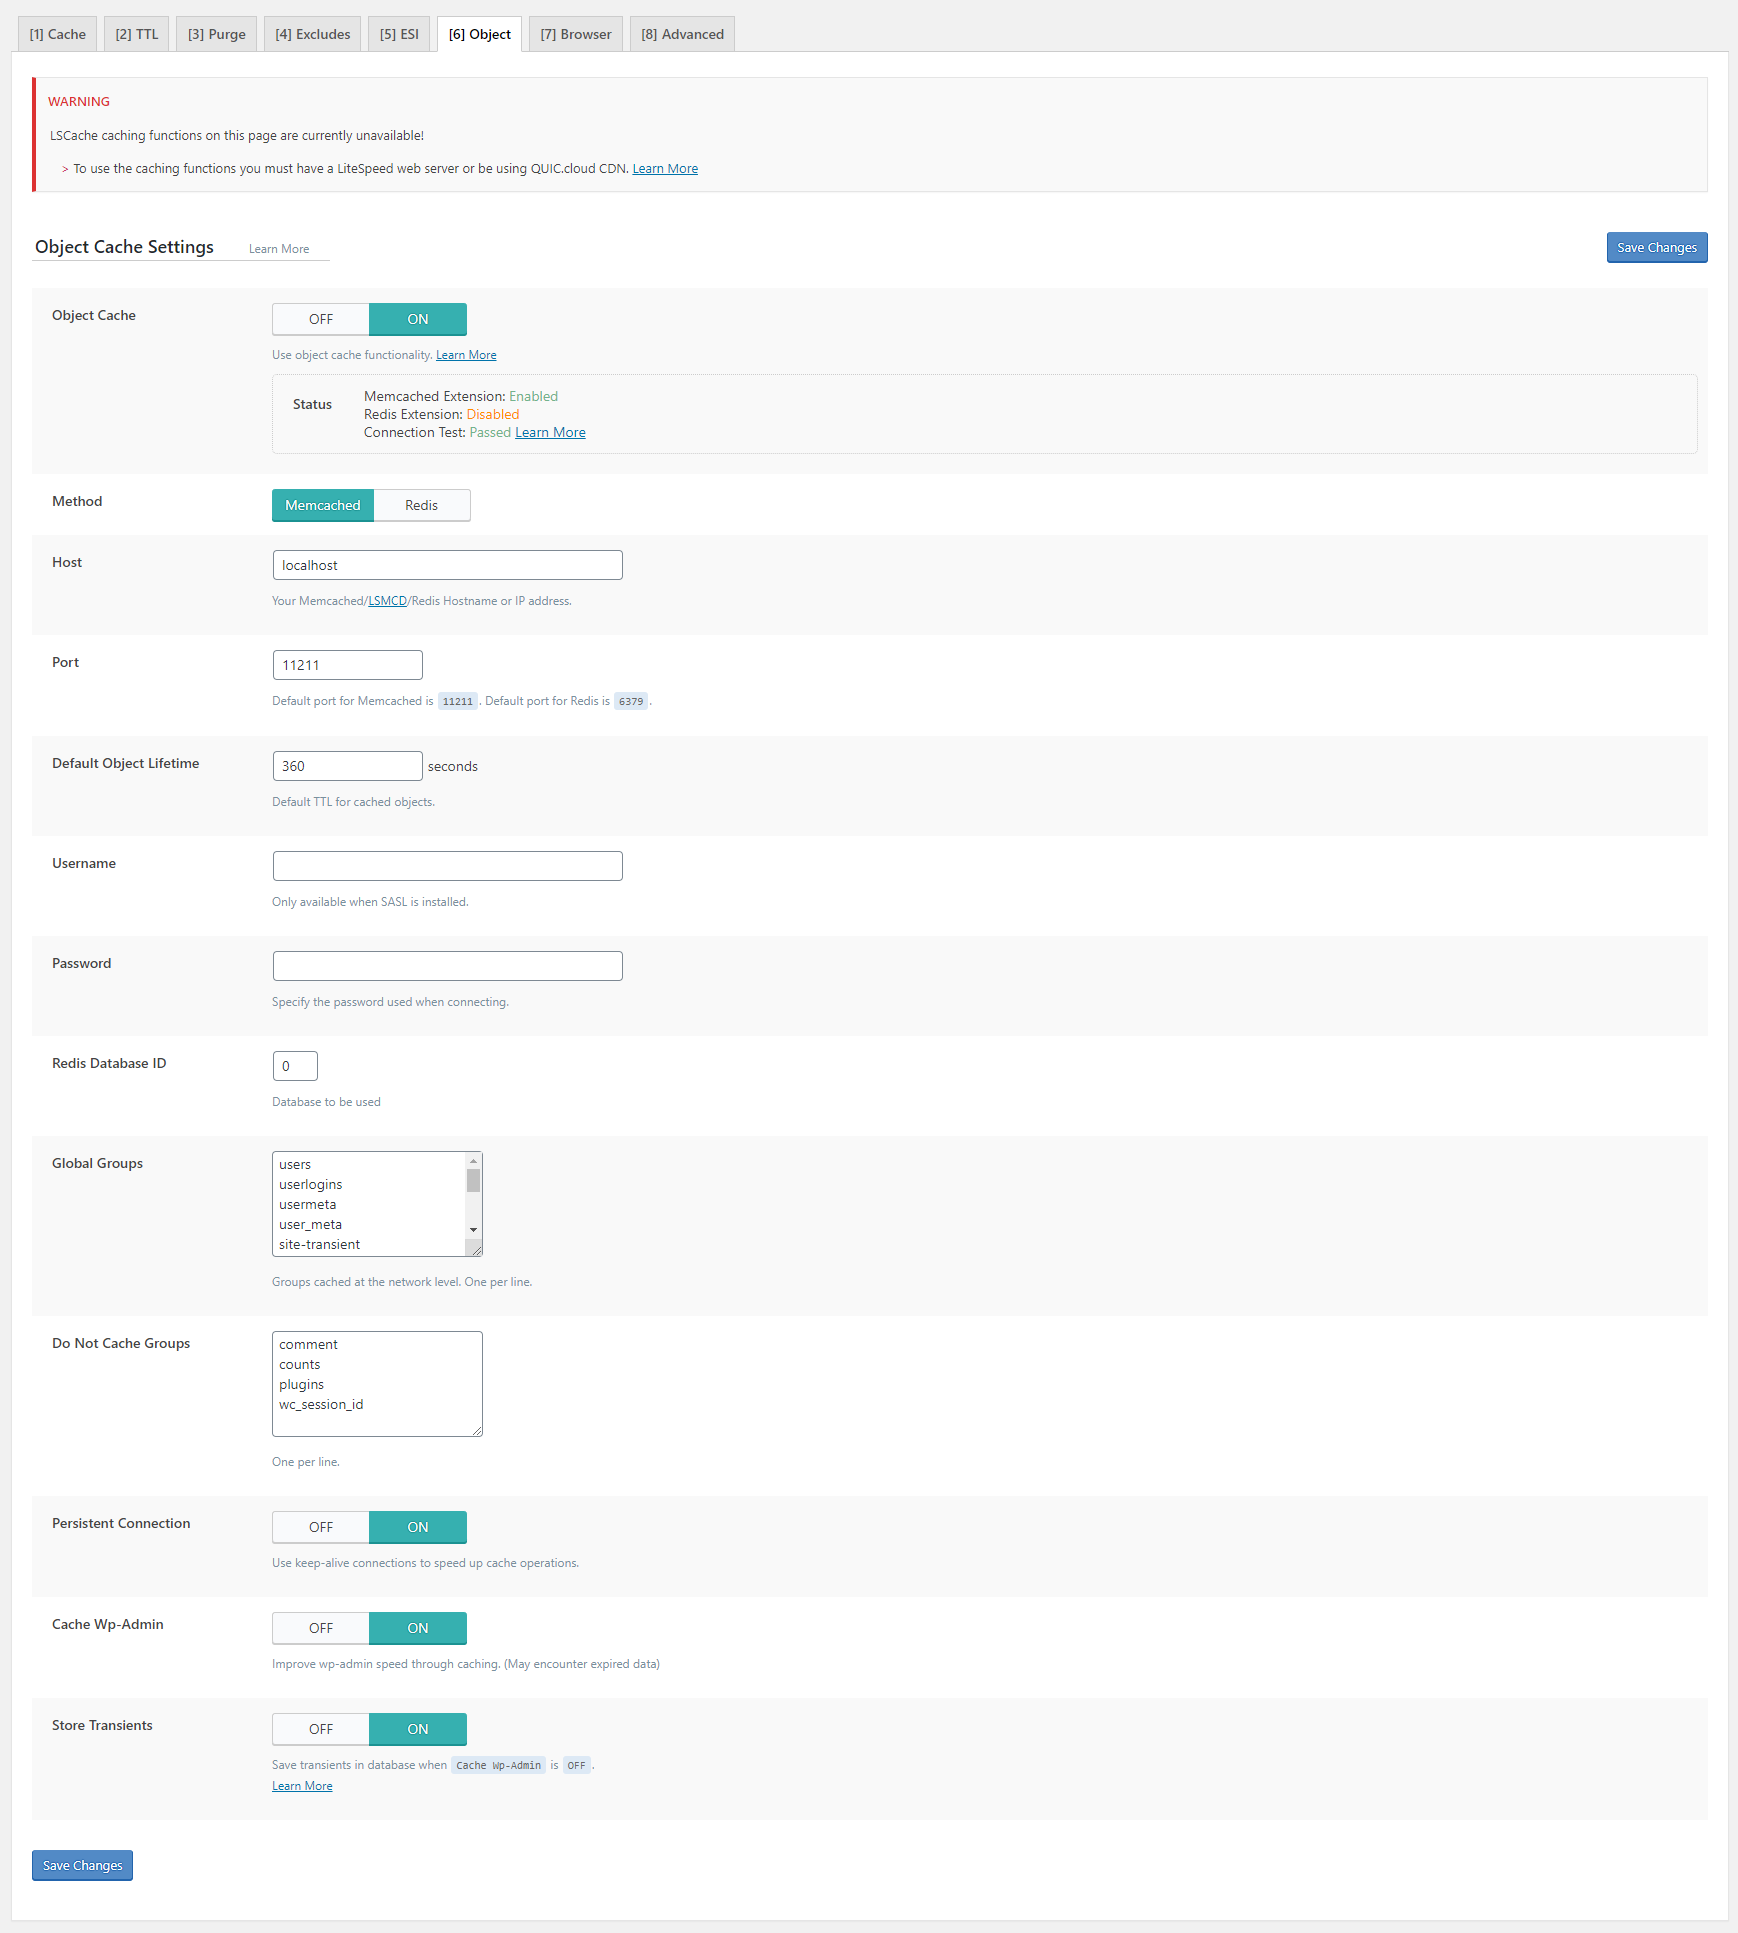Click inside the Do Not Cache Groups textarea
The image size is (1738, 1933).
[377, 1384]
